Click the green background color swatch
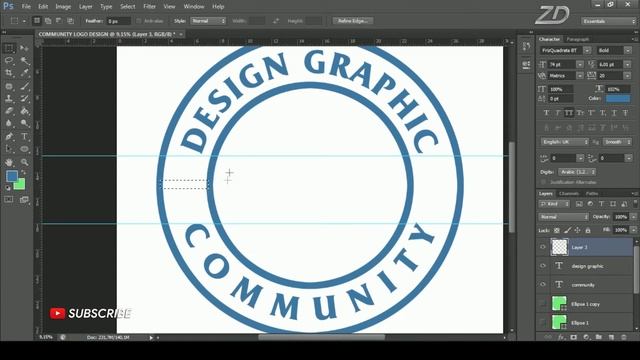Viewport: 640px width, 360px height. [20, 185]
